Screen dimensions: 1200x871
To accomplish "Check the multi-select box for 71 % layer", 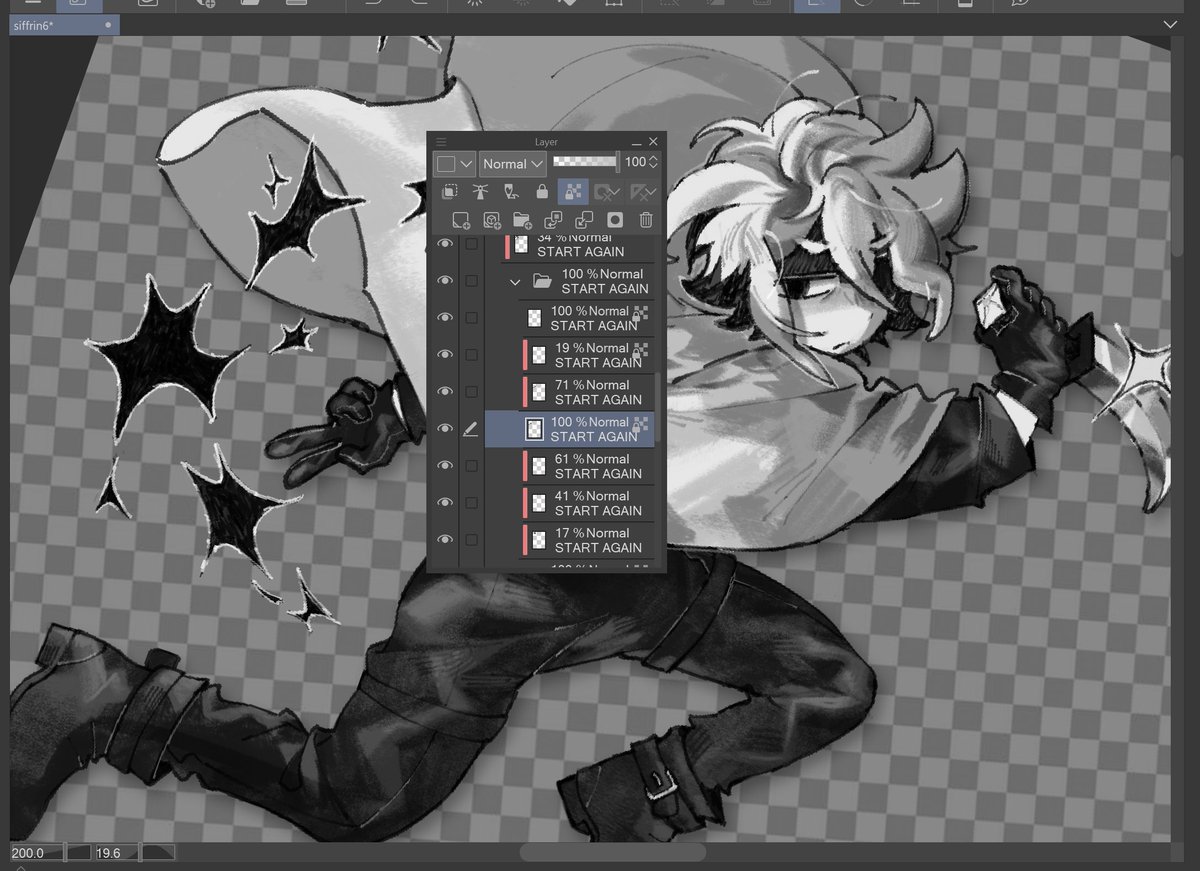I will coord(471,392).
